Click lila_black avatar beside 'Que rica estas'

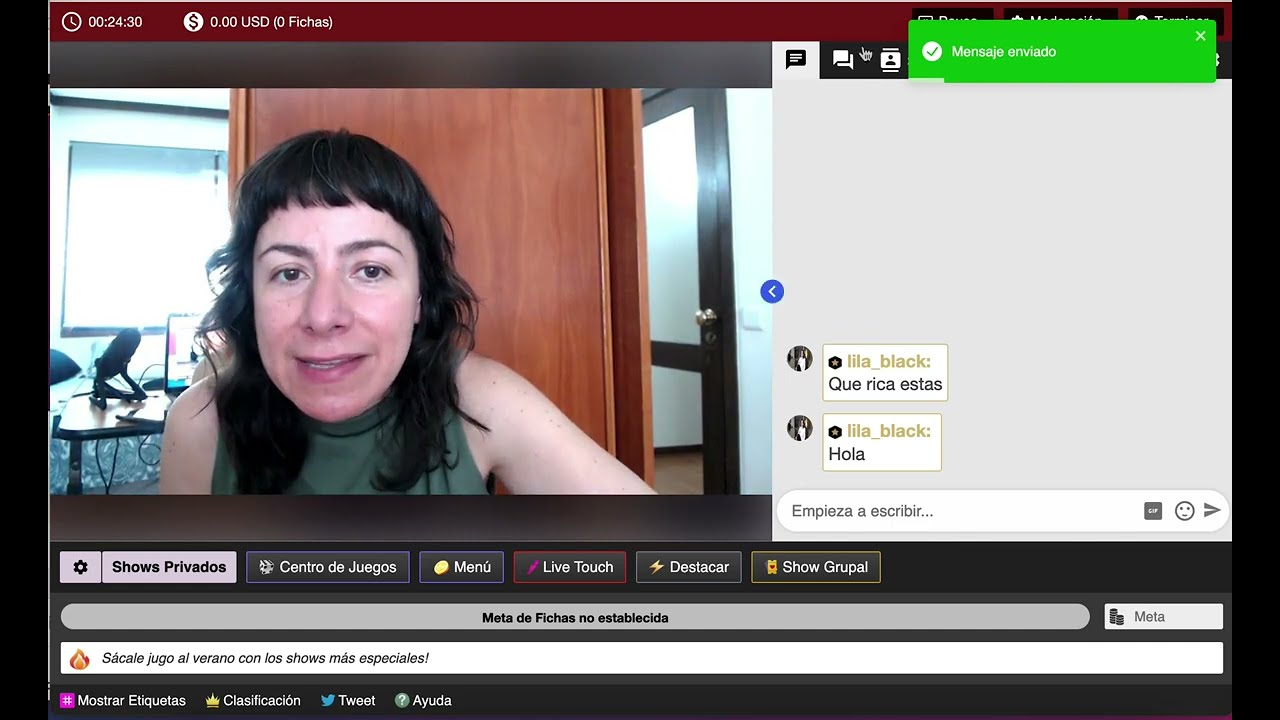(800, 359)
